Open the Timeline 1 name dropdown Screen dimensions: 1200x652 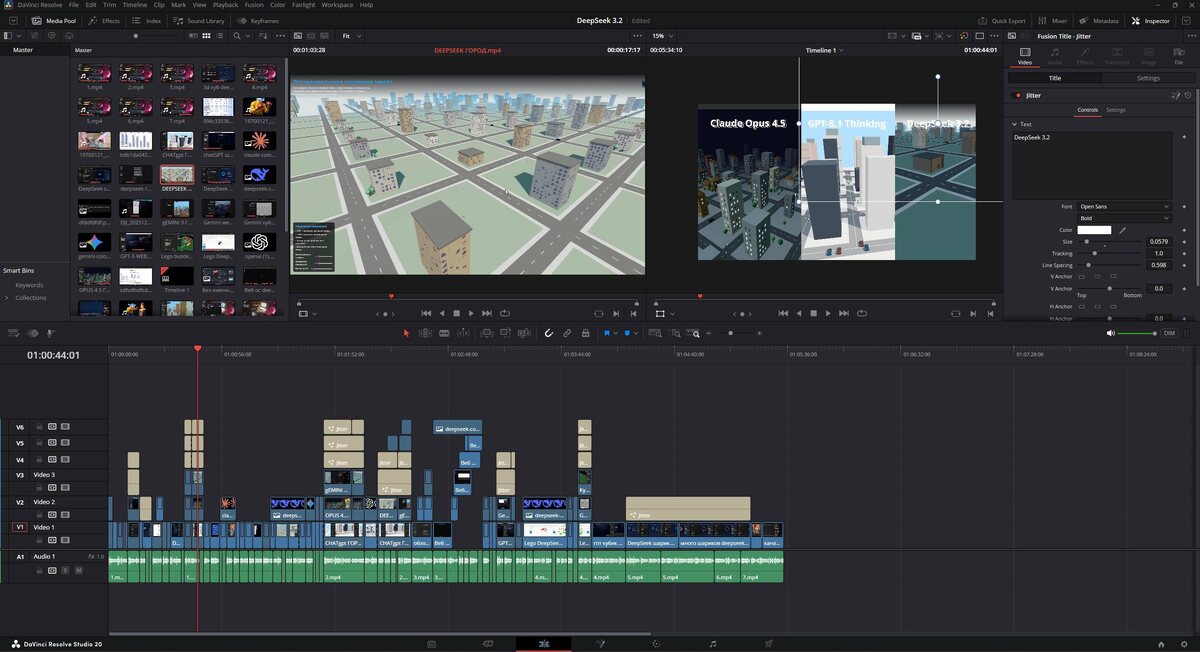(x=825, y=49)
